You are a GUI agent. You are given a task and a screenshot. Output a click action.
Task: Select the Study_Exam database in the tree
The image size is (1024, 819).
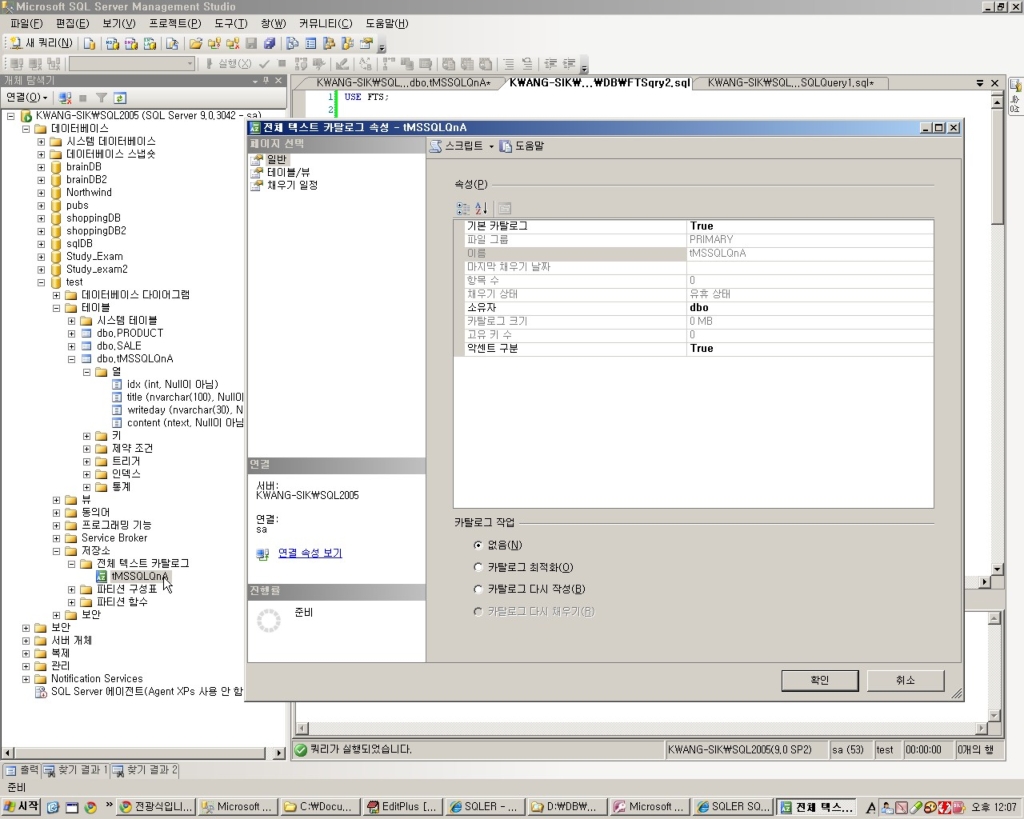click(x=94, y=257)
